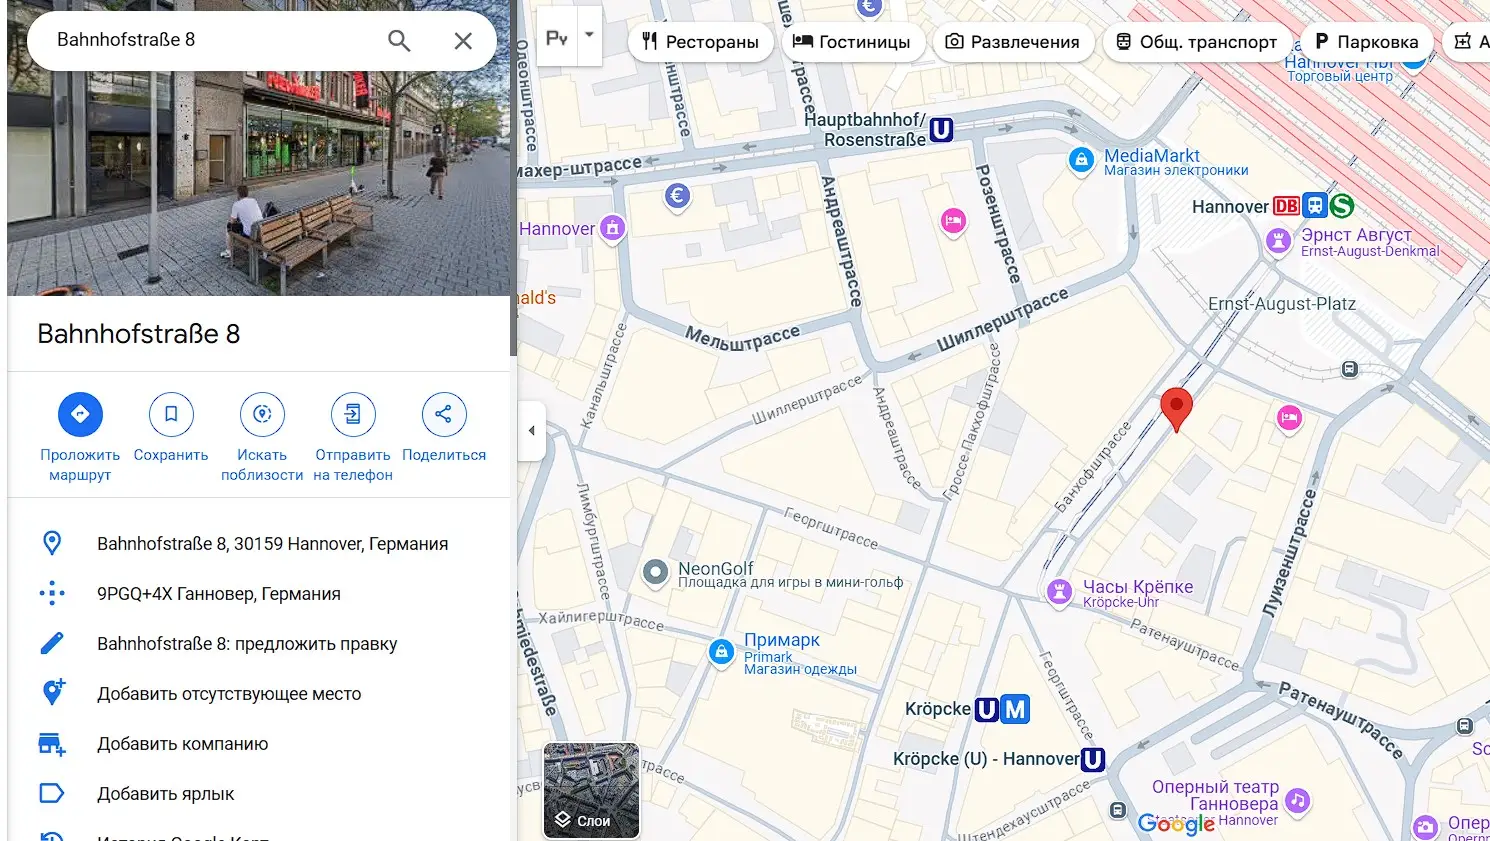Screen dimensions: 1490x841
Task: Click the MediaMarkt electronics store icon
Action: (x=1081, y=161)
